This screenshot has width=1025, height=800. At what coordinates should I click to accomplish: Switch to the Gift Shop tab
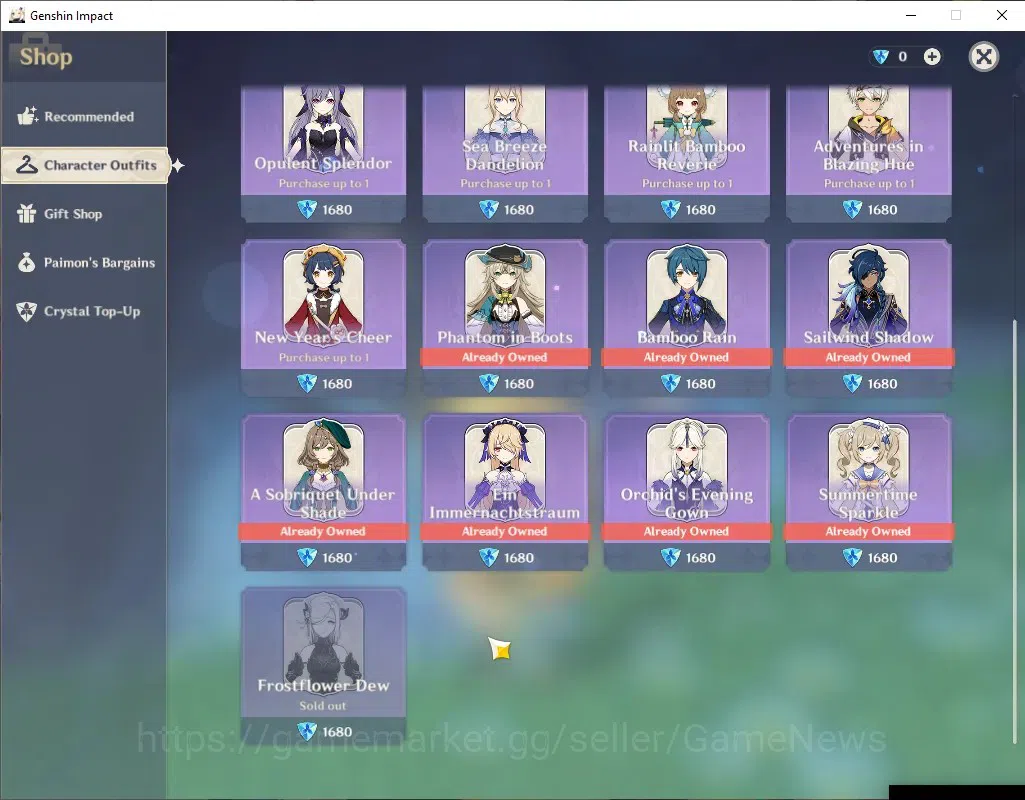coord(84,214)
